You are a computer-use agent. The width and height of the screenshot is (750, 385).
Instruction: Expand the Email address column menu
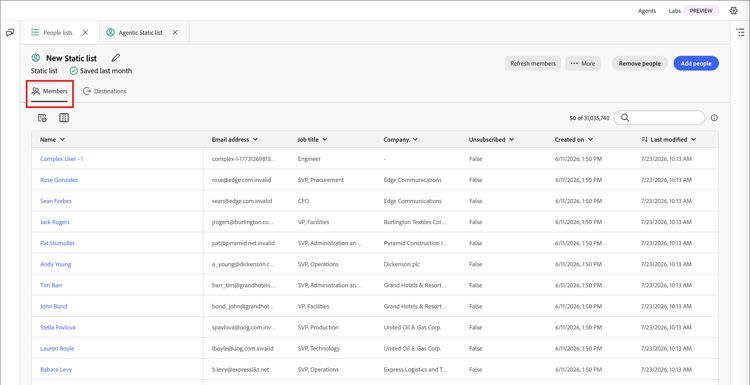pyautogui.click(x=255, y=140)
